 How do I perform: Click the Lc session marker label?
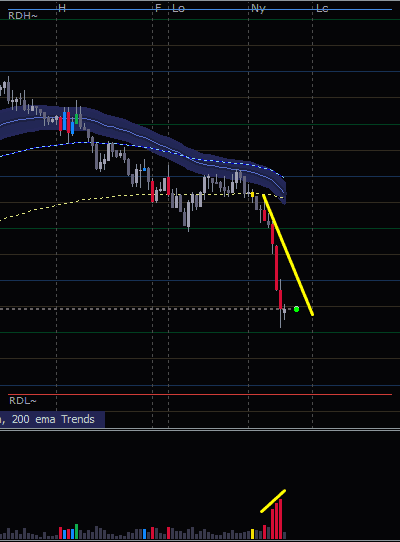click(322, 8)
